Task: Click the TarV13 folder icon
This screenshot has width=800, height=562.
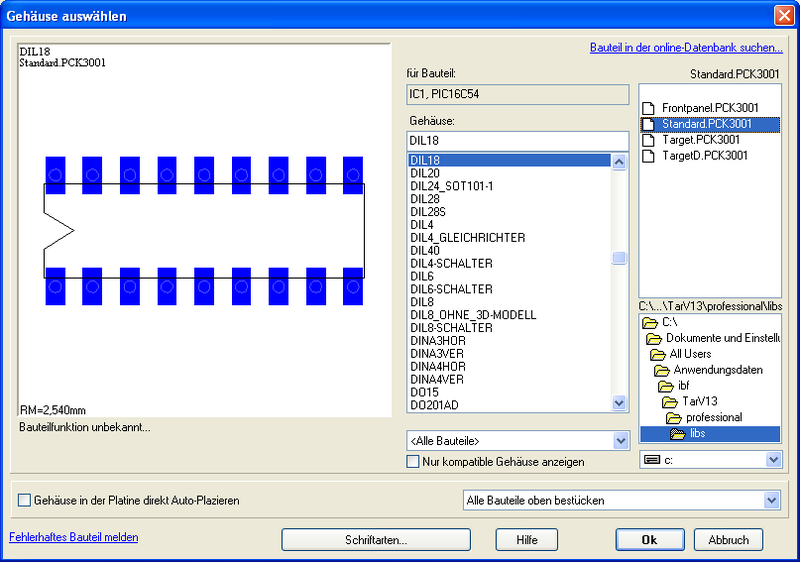Action: coord(670,402)
